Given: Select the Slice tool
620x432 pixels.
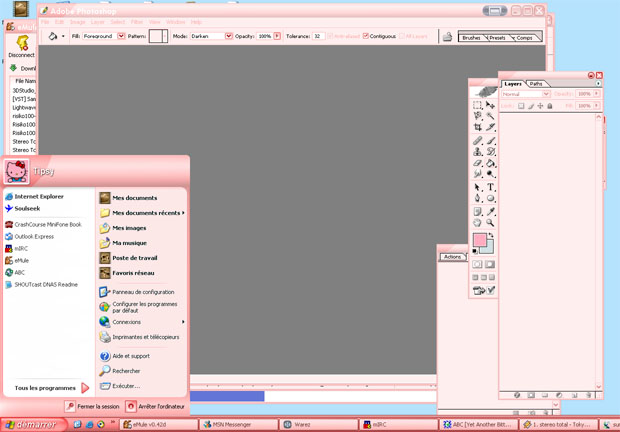Looking at the screenshot, I should click(490, 127).
